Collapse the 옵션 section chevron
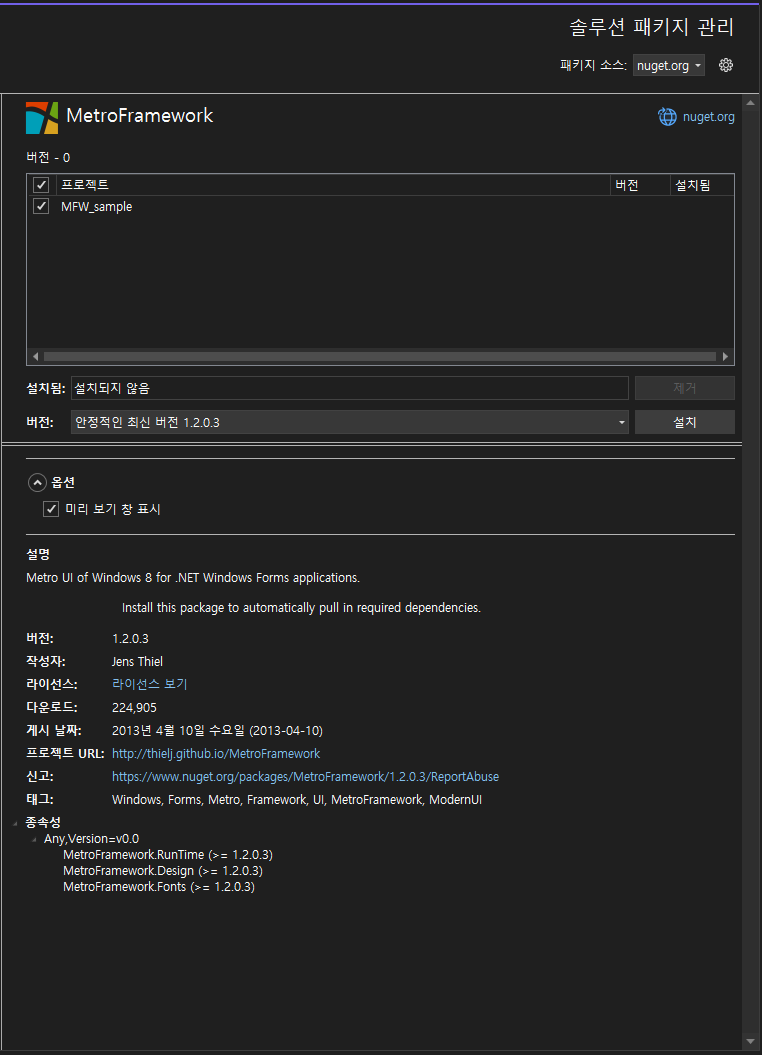Image resolution: width=762 pixels, height=1055 pixels. (37, 482)
